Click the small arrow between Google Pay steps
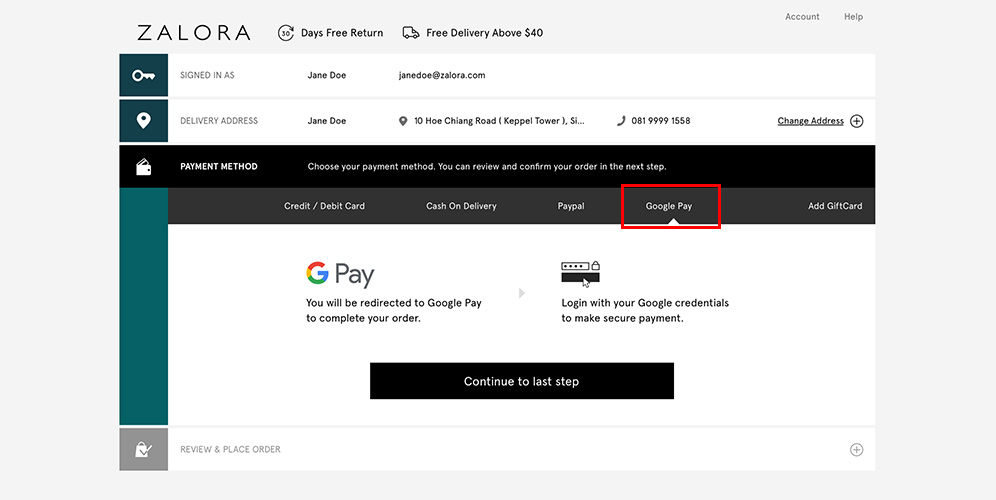The width and height of the screenshot is (996, 500). (x=522, y=293)
